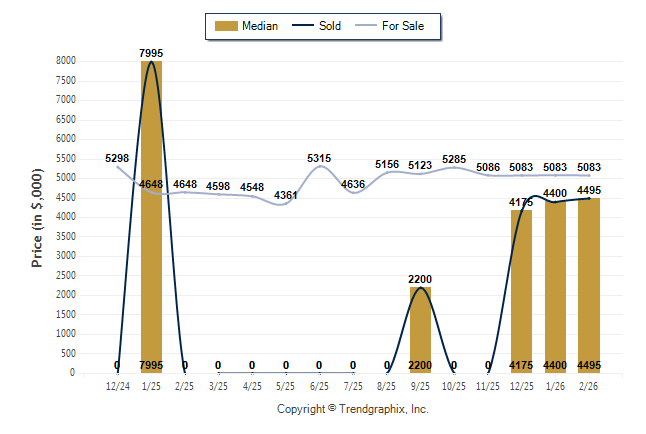The width and height of the screenshot is (646, 434).
Task: Click the 7995 peak Sold data label
Action: pos(151,52)
